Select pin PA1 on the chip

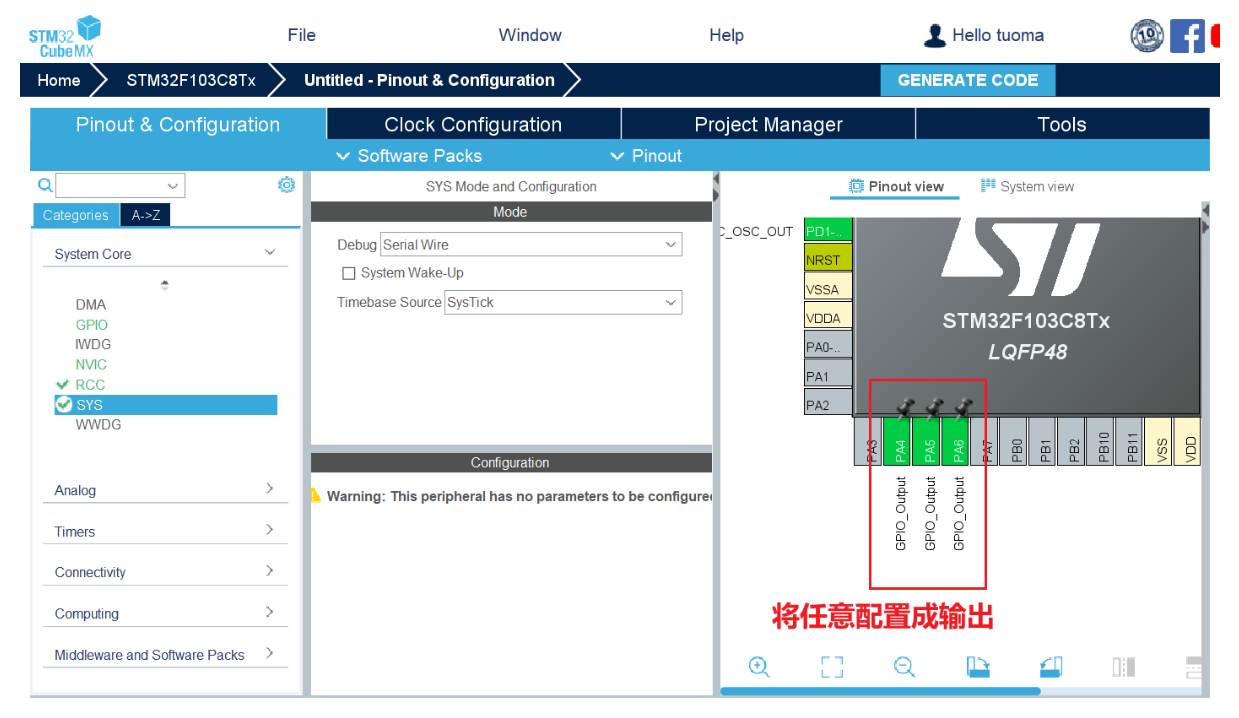tap(829, 376)
